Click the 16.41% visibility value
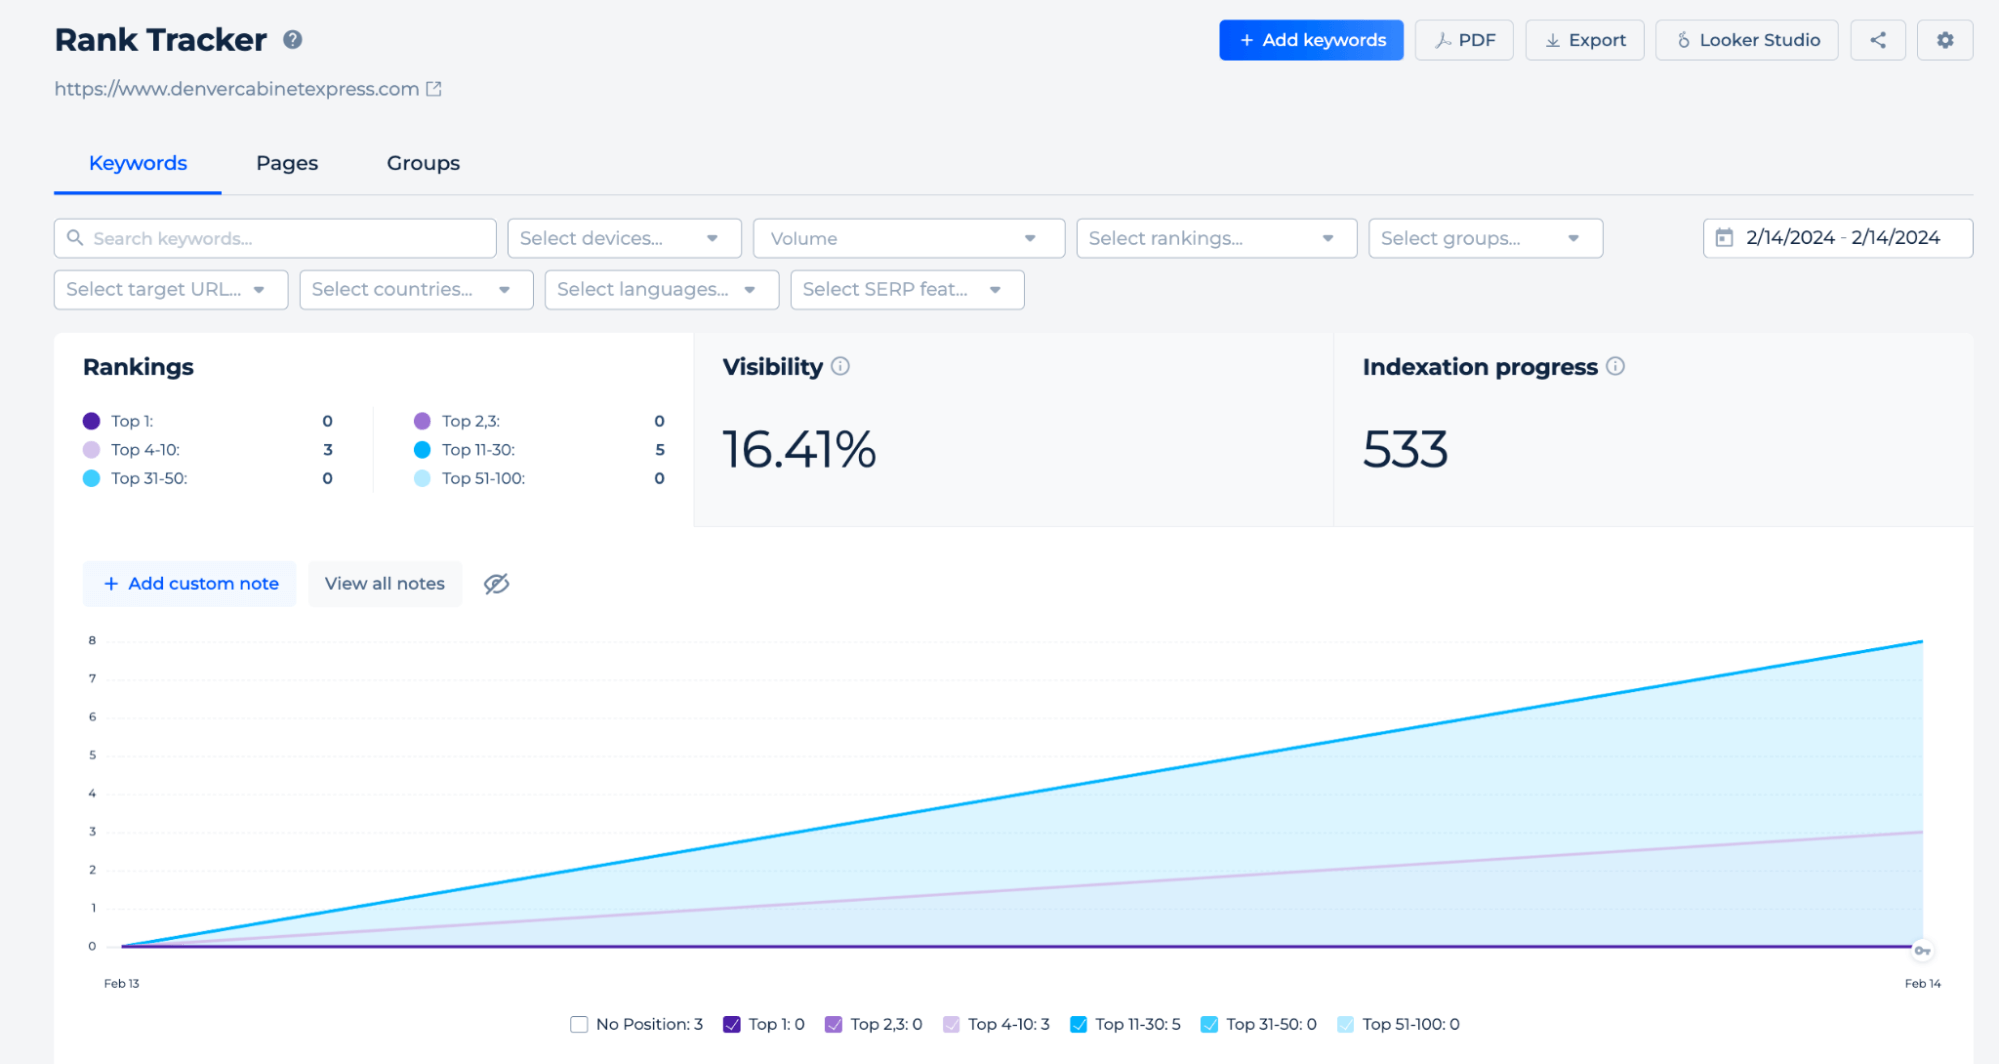1999x1064 pixels. [x=799, y=449]
